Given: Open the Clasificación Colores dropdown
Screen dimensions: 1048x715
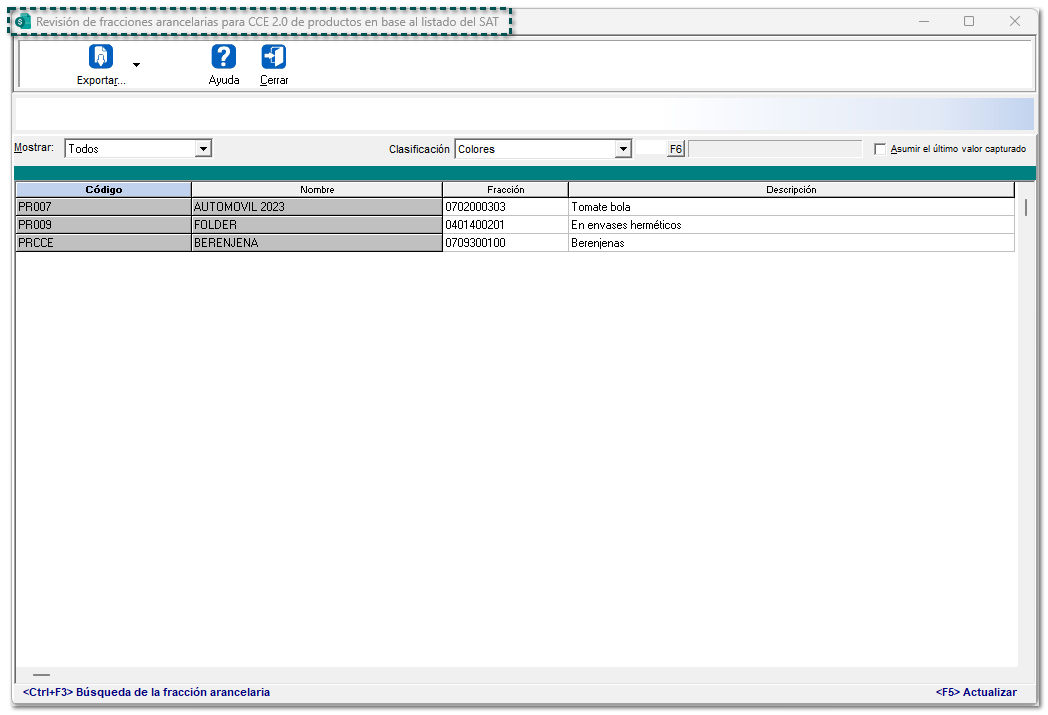Looking at the screenshot, I should point(624,149).
